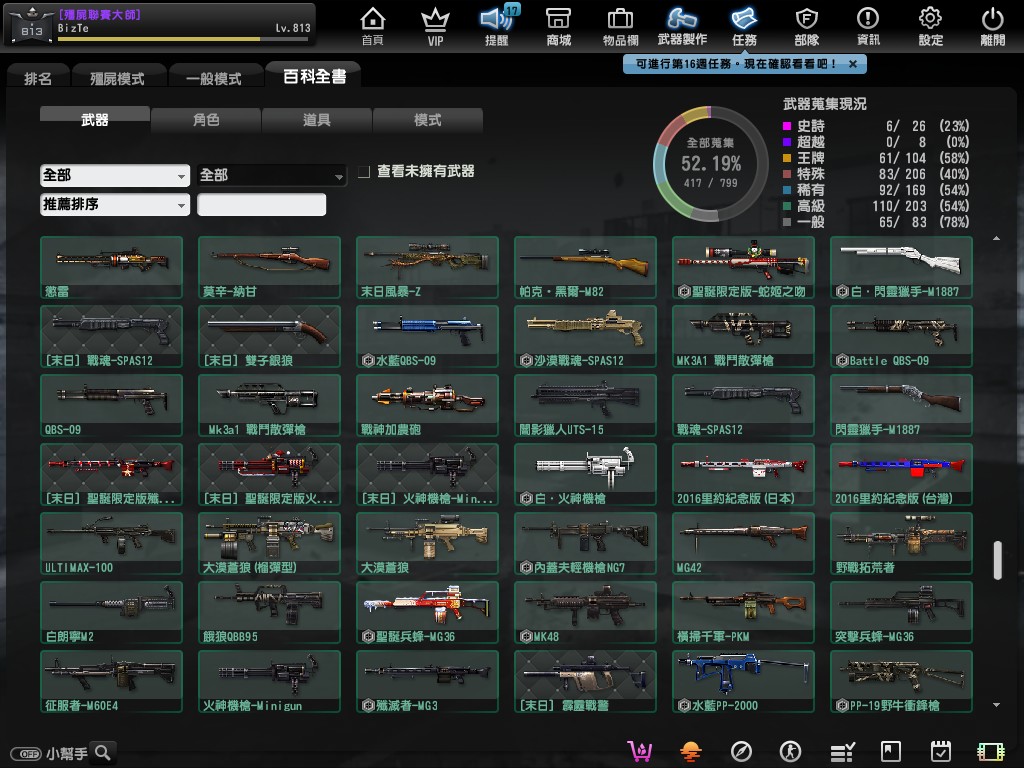Open the 首頁 home icon

coord(372,25)
